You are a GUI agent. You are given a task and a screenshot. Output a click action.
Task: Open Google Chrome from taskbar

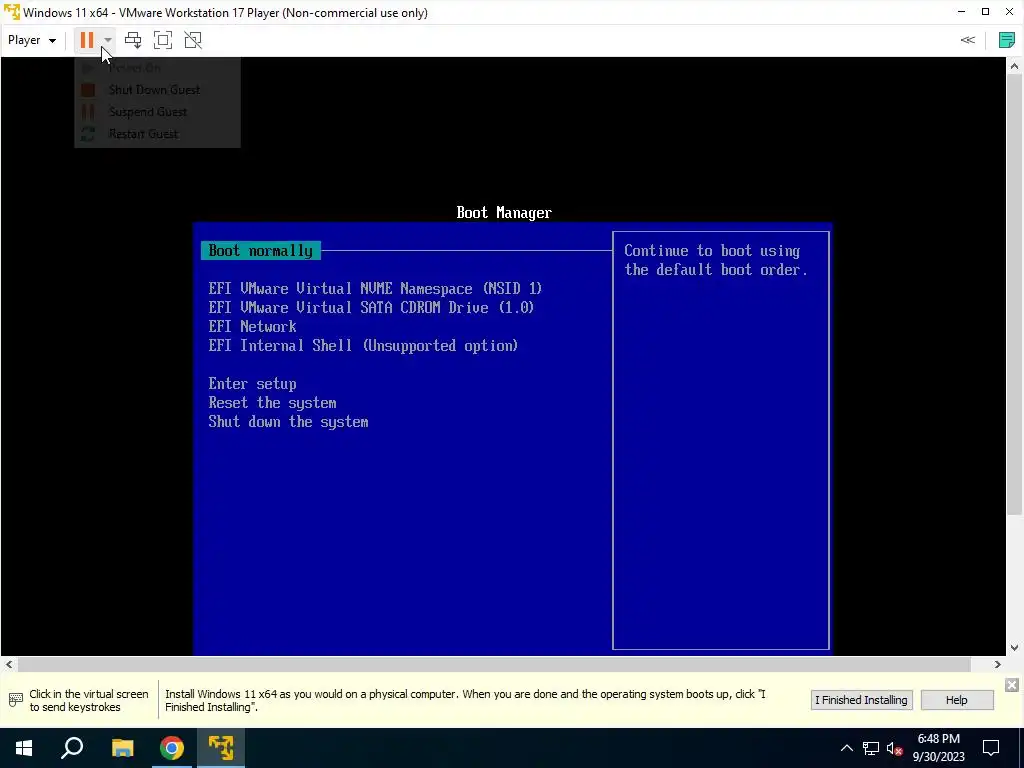[172, 748]
